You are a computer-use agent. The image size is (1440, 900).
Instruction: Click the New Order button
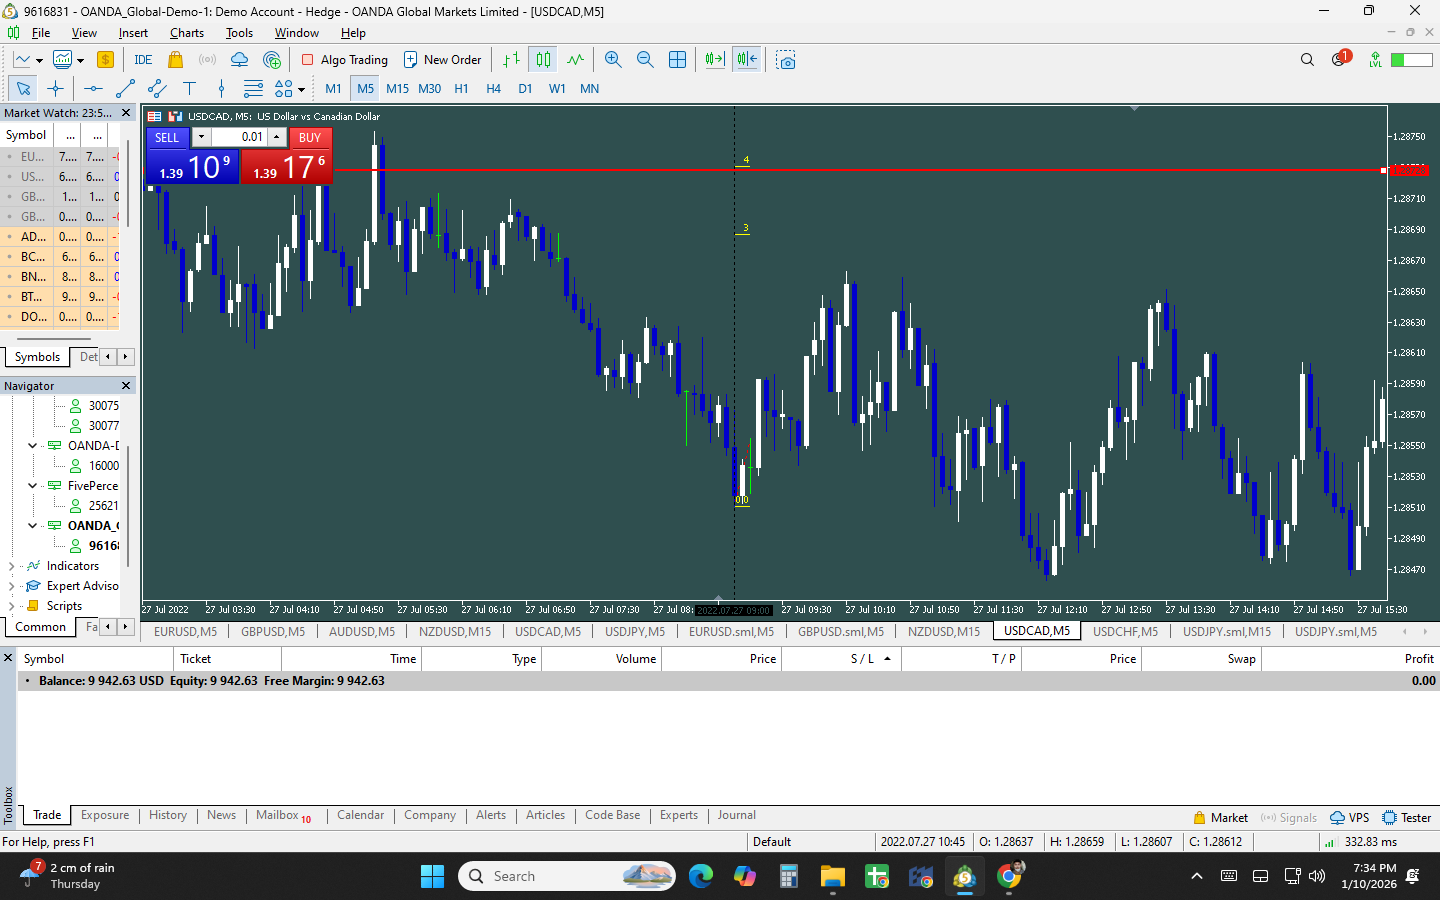point(442,60)
